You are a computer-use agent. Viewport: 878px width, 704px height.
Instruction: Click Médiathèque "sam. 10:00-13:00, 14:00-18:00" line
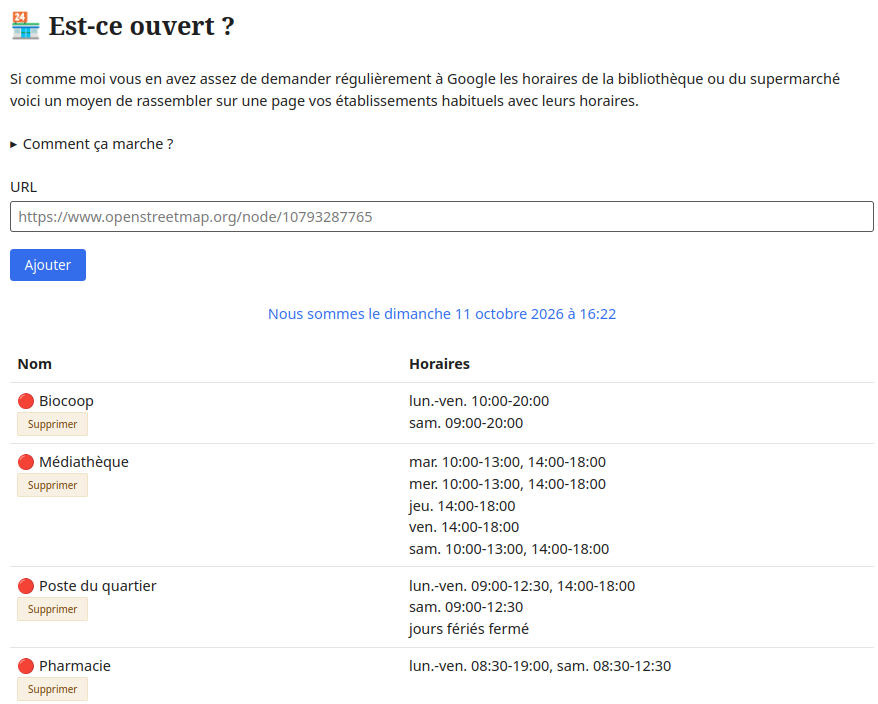[x=509, y=549]
